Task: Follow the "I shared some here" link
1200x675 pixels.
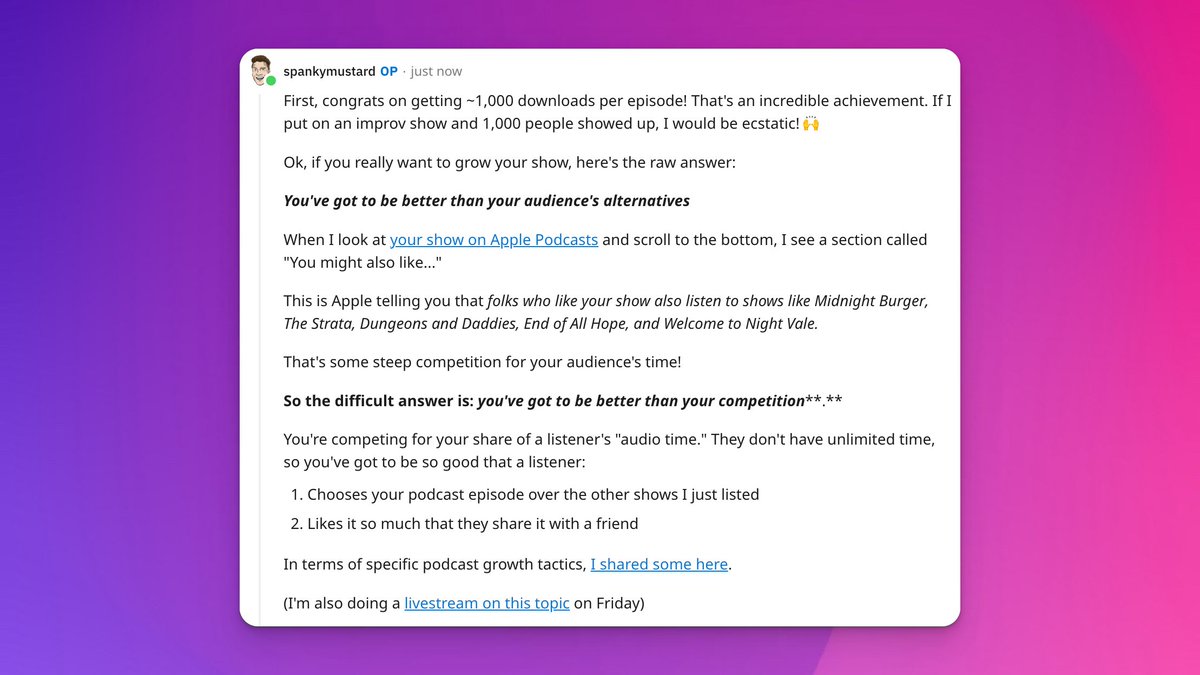Action: pos(659,564)
